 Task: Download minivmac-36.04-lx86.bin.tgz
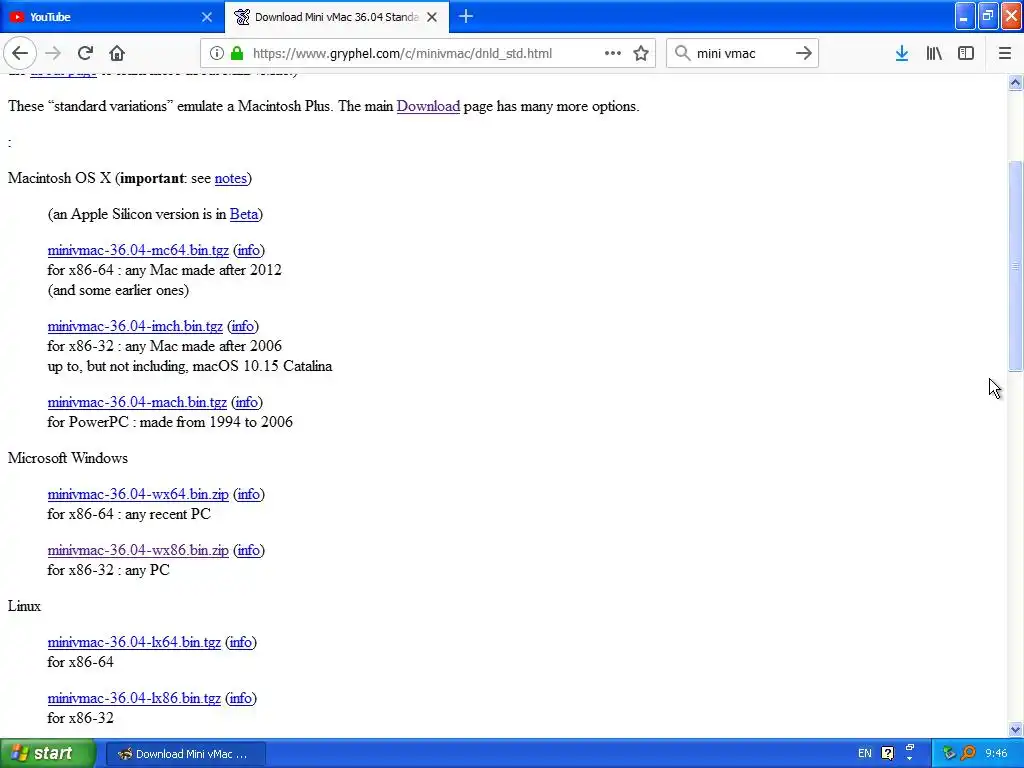point(134,698)
